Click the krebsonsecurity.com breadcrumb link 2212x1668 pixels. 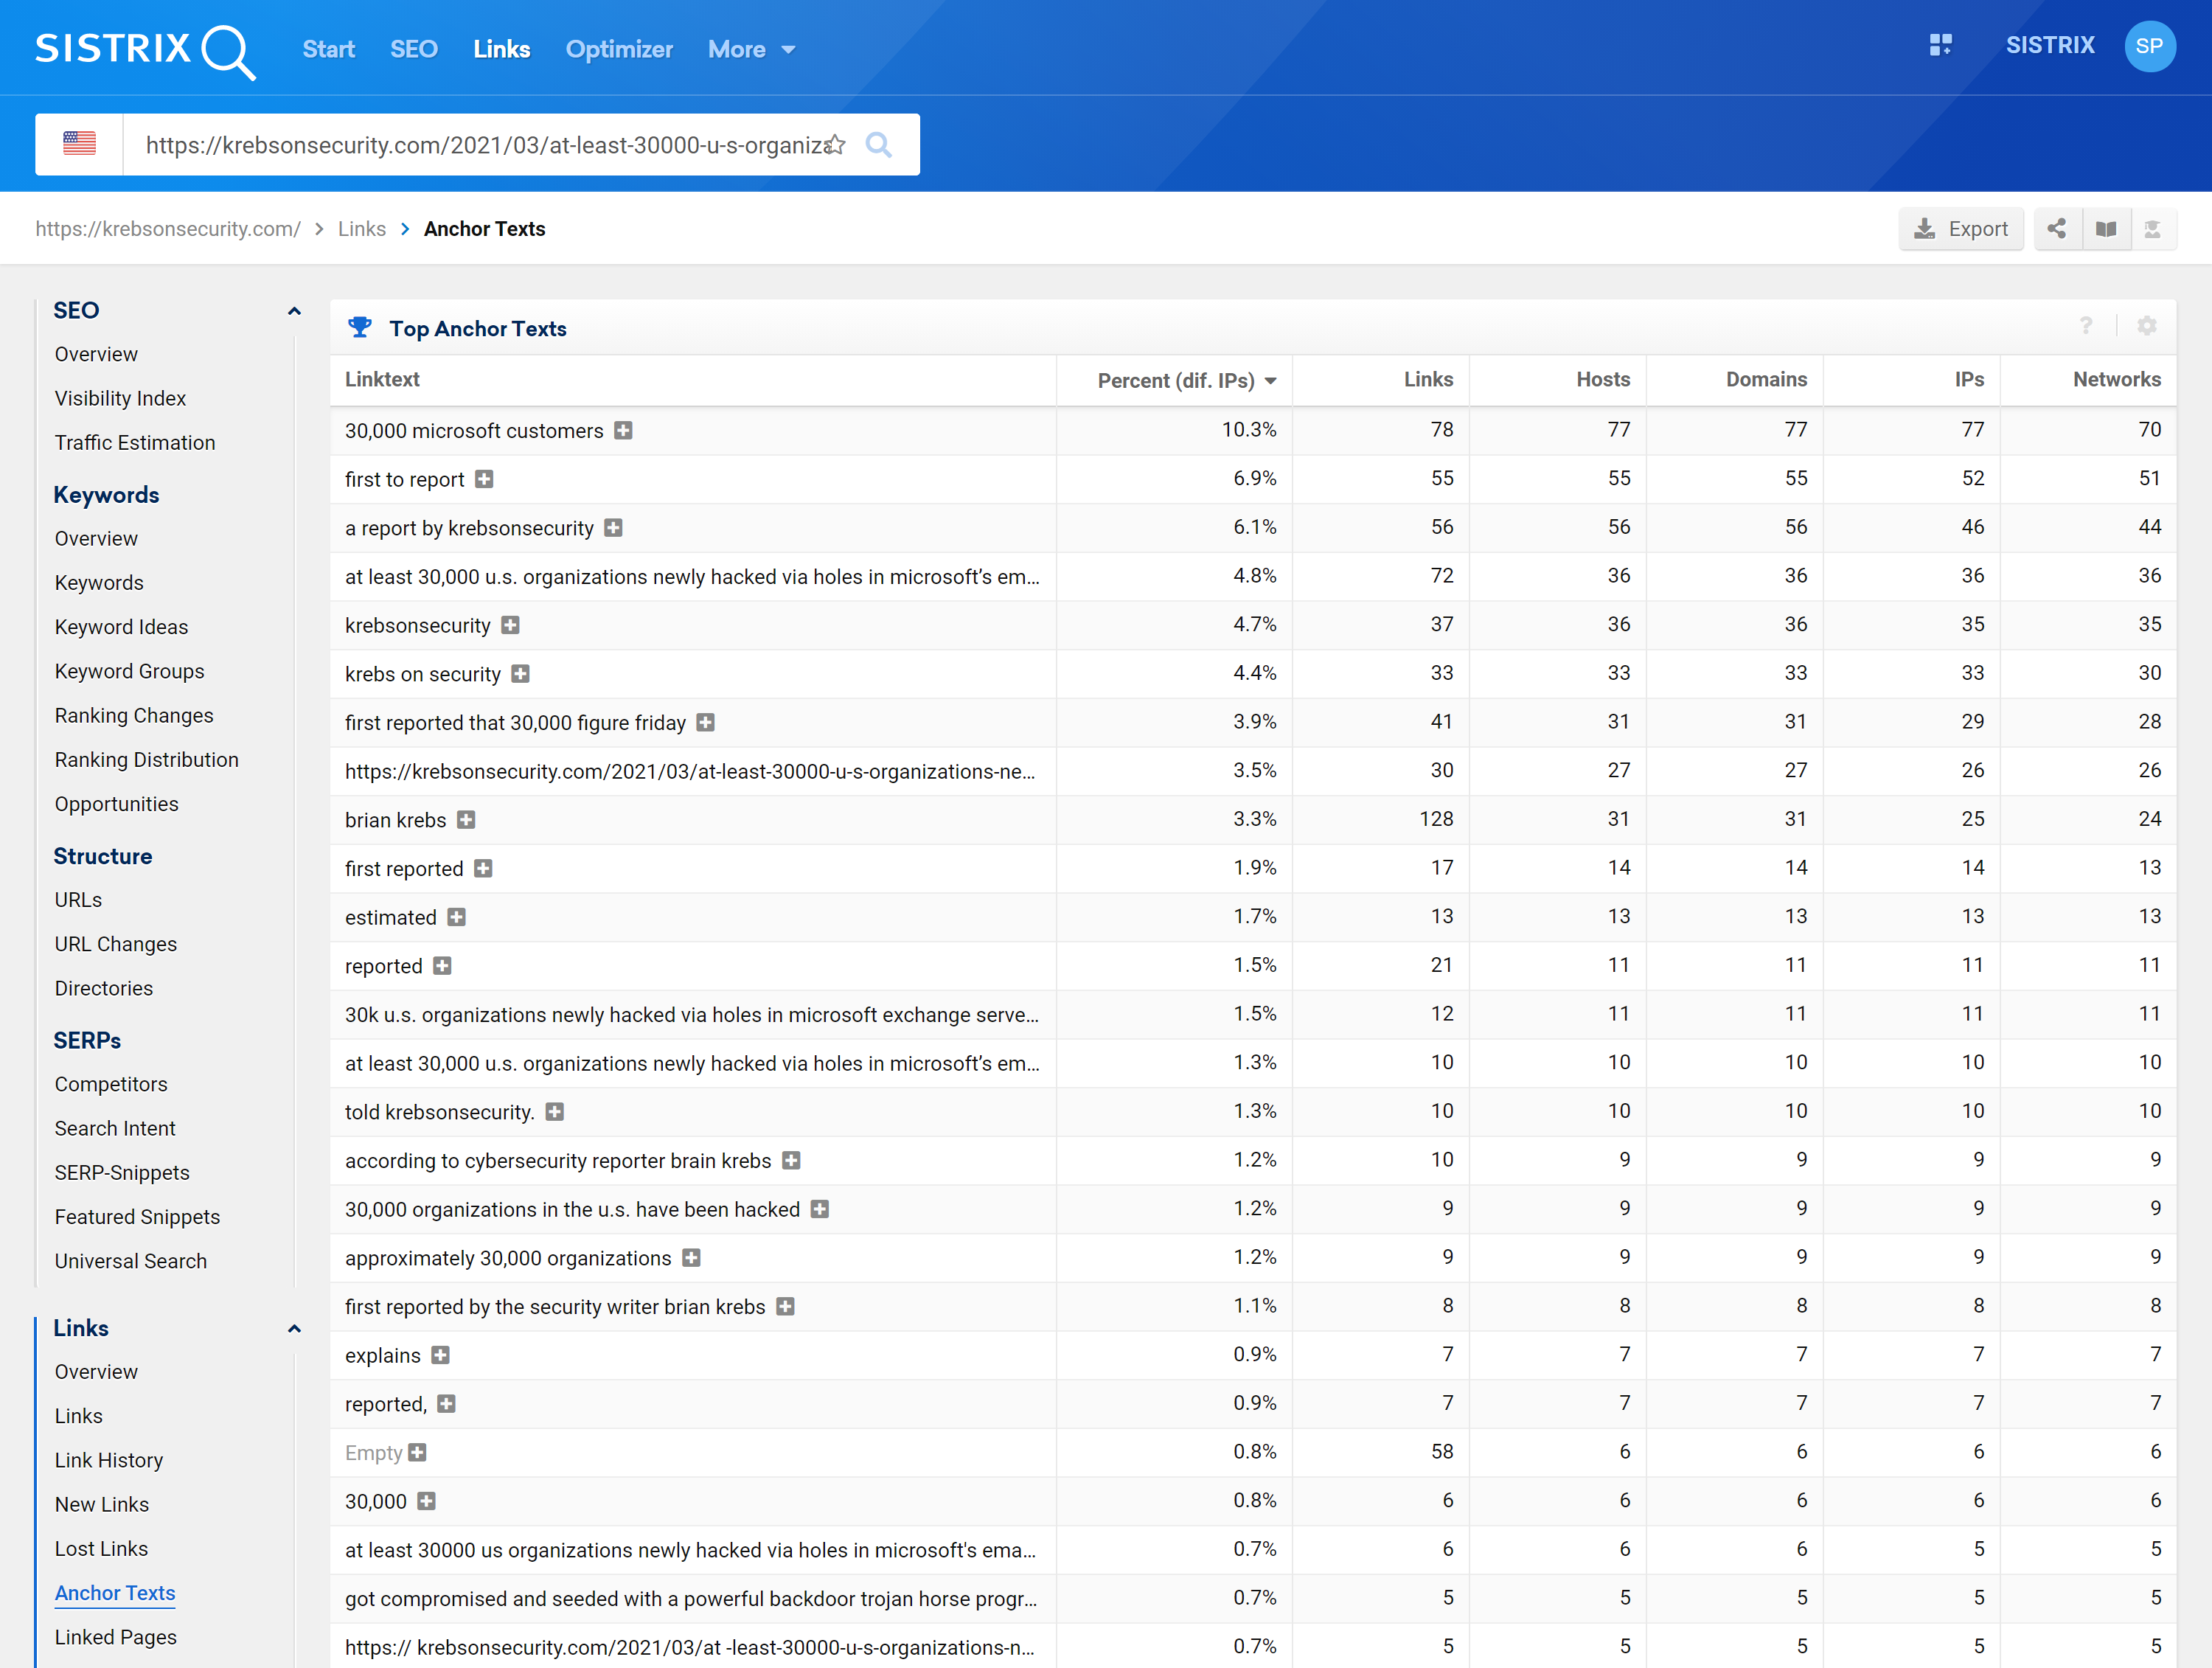click(x=168, y=229)
